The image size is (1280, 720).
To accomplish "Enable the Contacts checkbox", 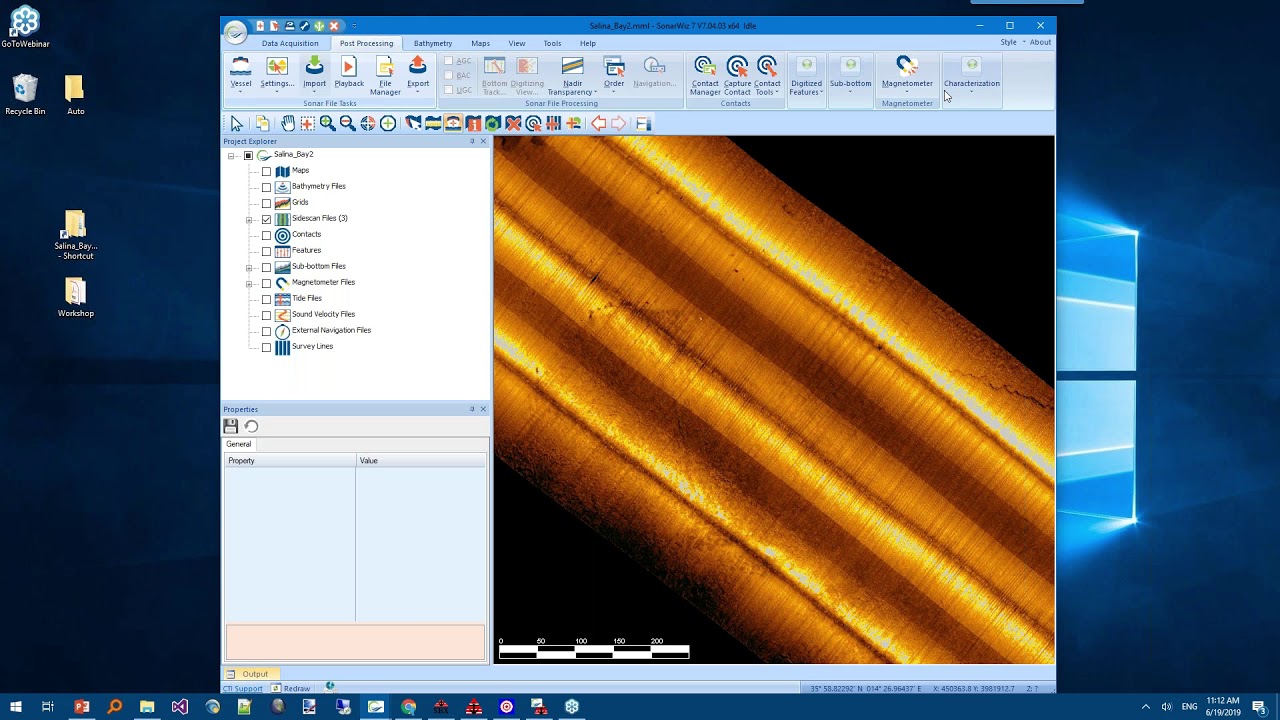I will (x=266, y=235).
